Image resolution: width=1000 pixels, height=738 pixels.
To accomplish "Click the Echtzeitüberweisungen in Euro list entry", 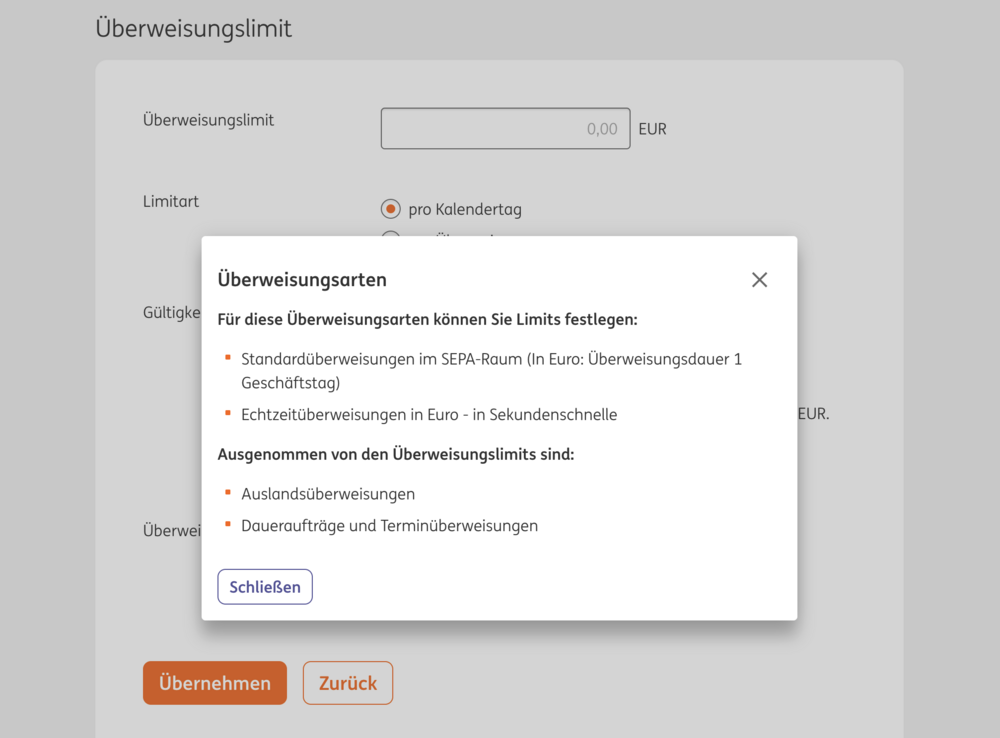I will click(x=429, y=414).
